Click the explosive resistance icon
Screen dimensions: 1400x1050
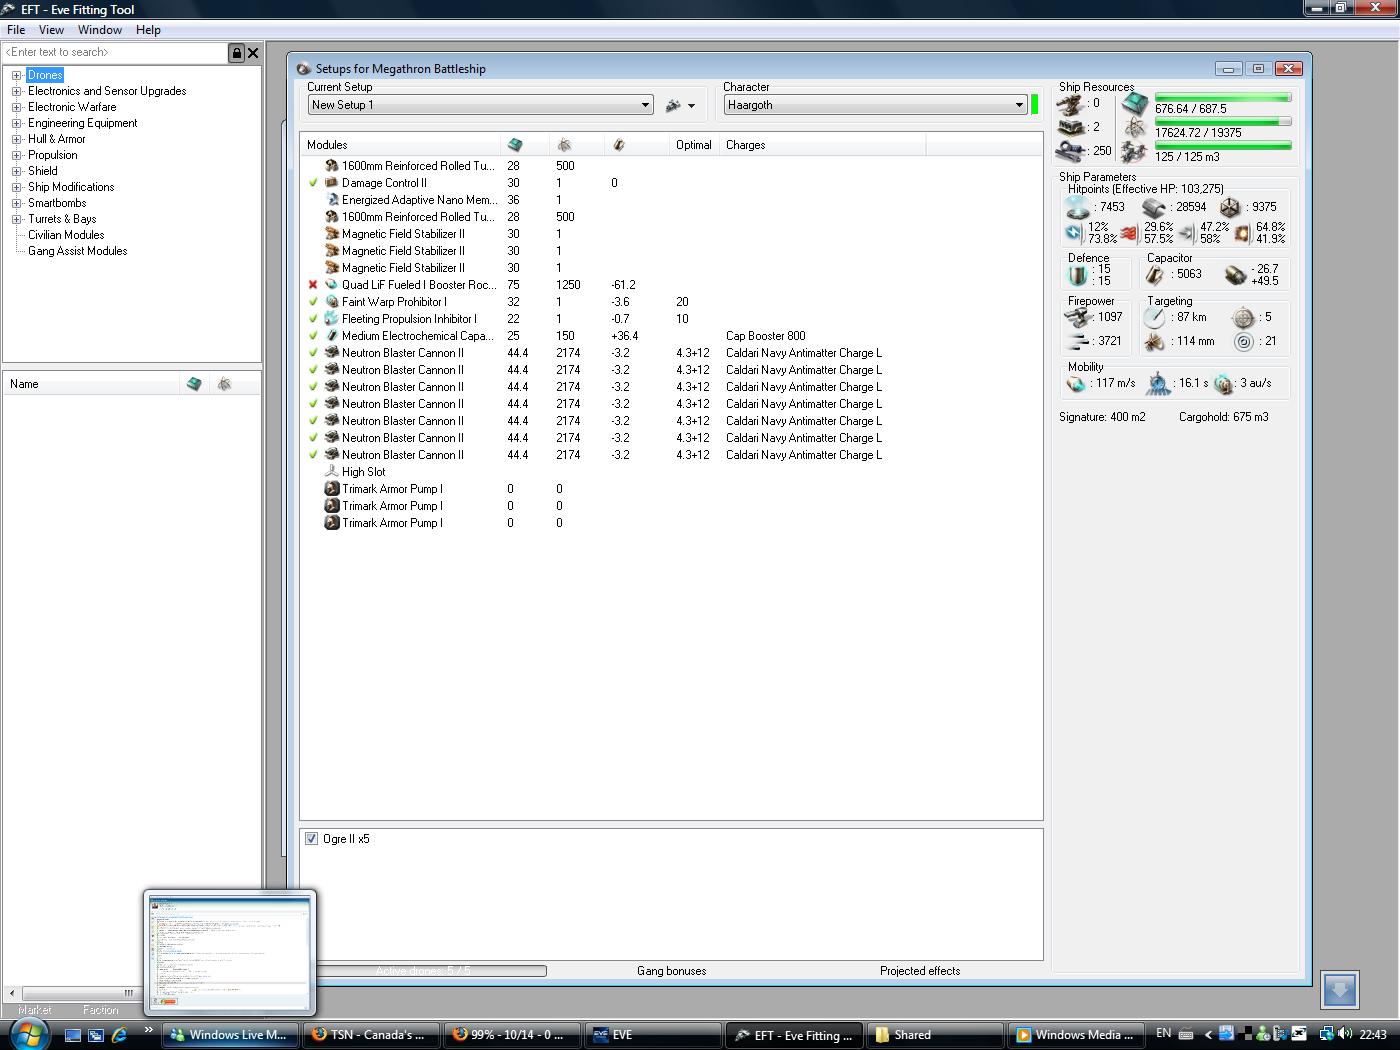tap(1243, 233)
